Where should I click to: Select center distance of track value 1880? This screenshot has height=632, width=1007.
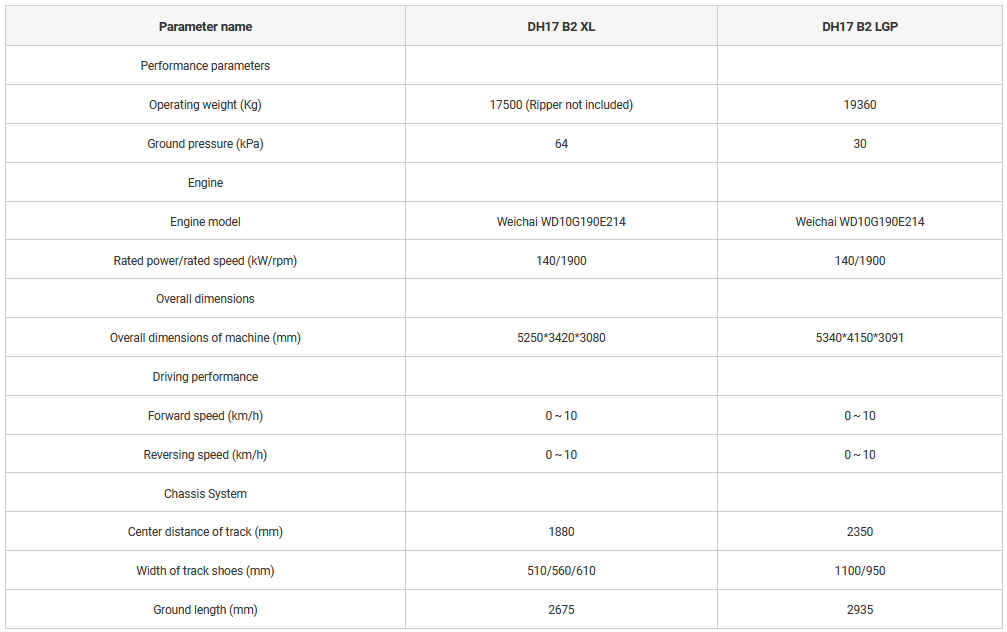[x=561, y=532]
